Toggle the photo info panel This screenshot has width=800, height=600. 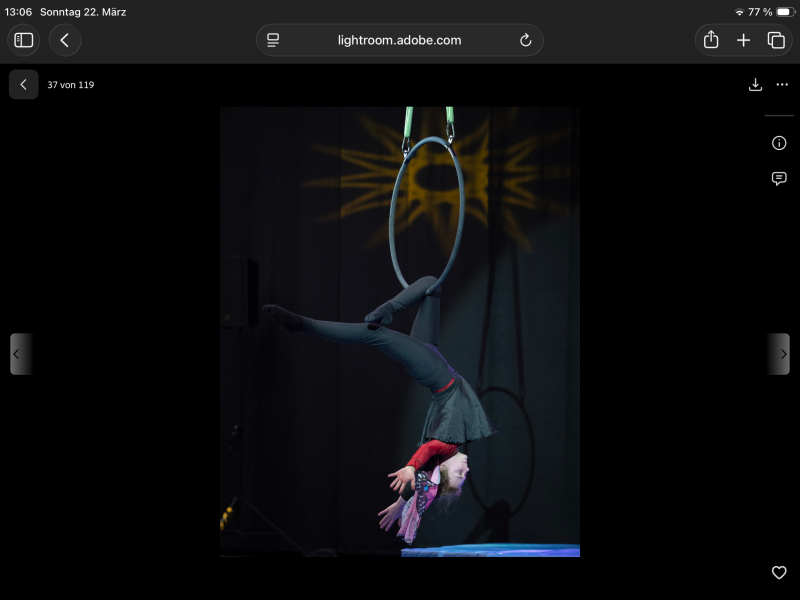779,143
